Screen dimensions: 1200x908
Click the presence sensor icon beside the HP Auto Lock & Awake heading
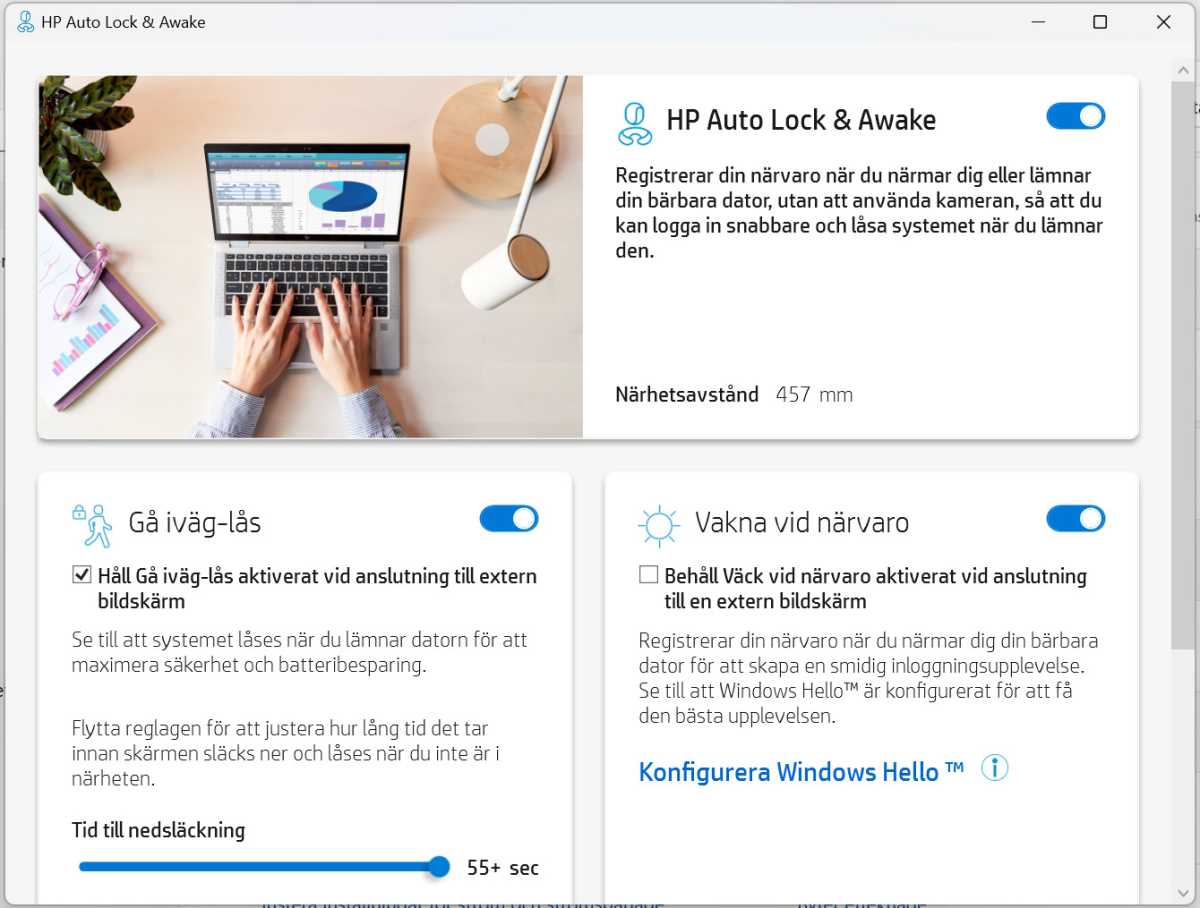pos(635,123)
